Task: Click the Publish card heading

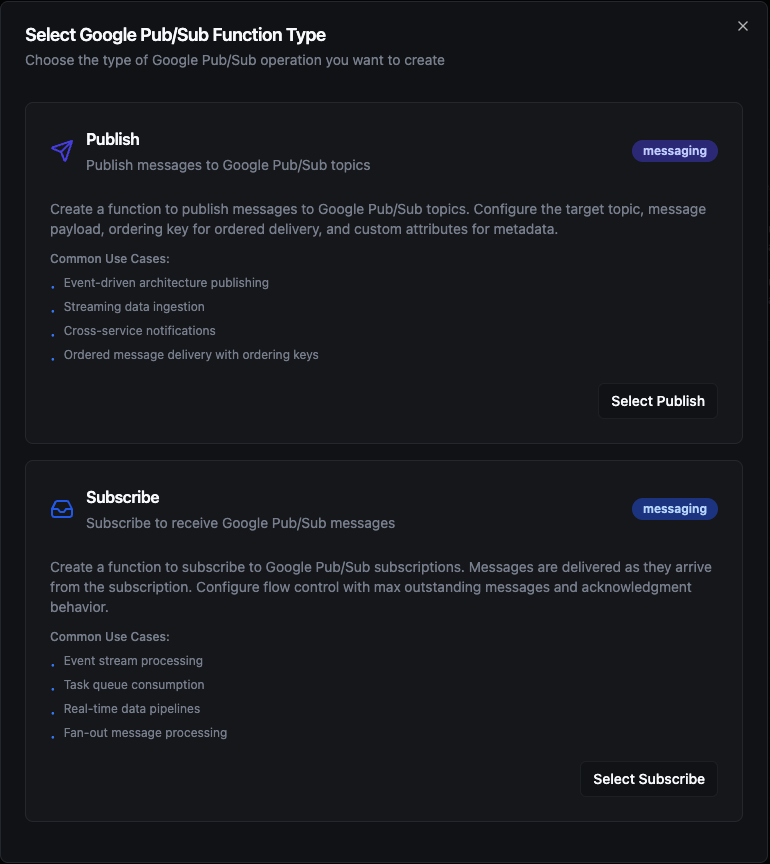Action: tap(113, 139)
